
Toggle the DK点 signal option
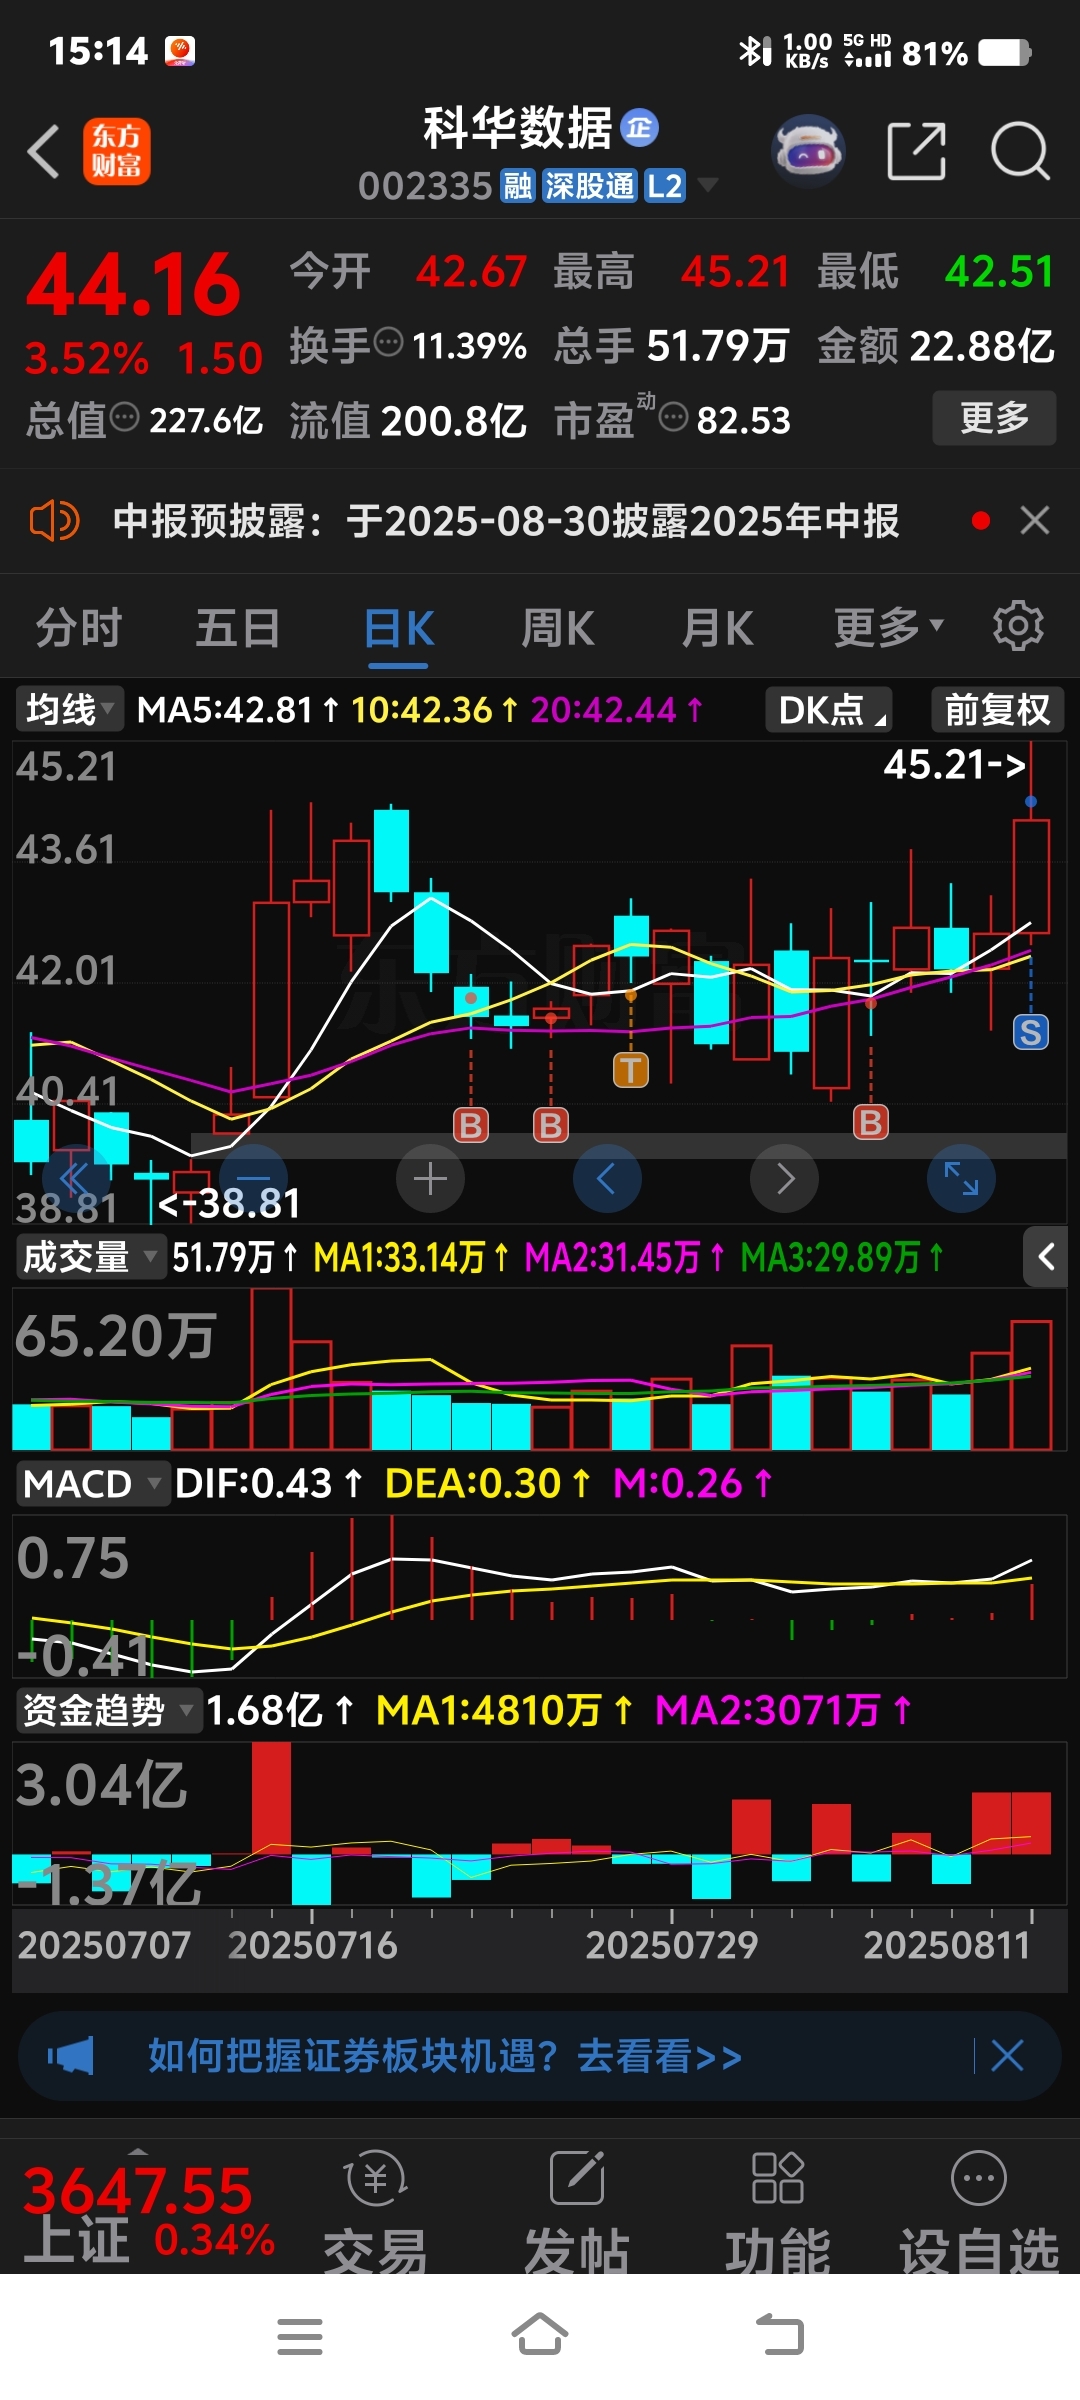pos(829,710)
